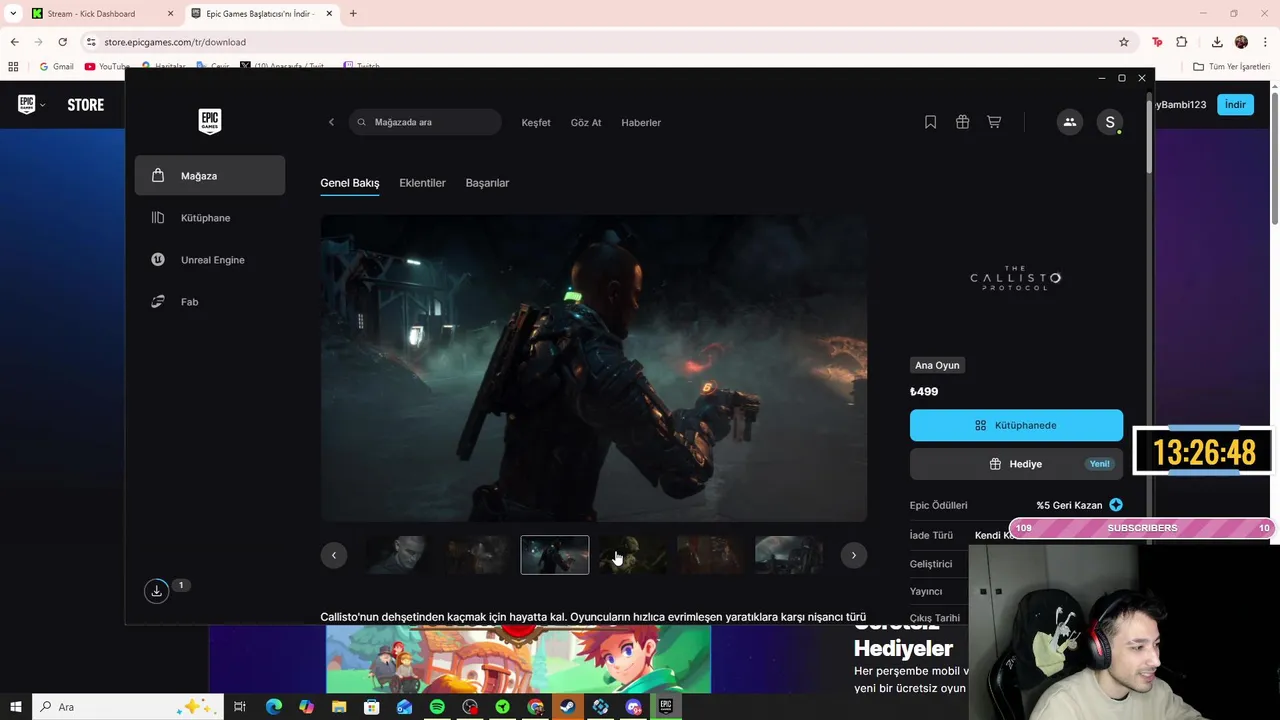
Task: Open Chrome tab search dropdown
Action: pos(13,14)
